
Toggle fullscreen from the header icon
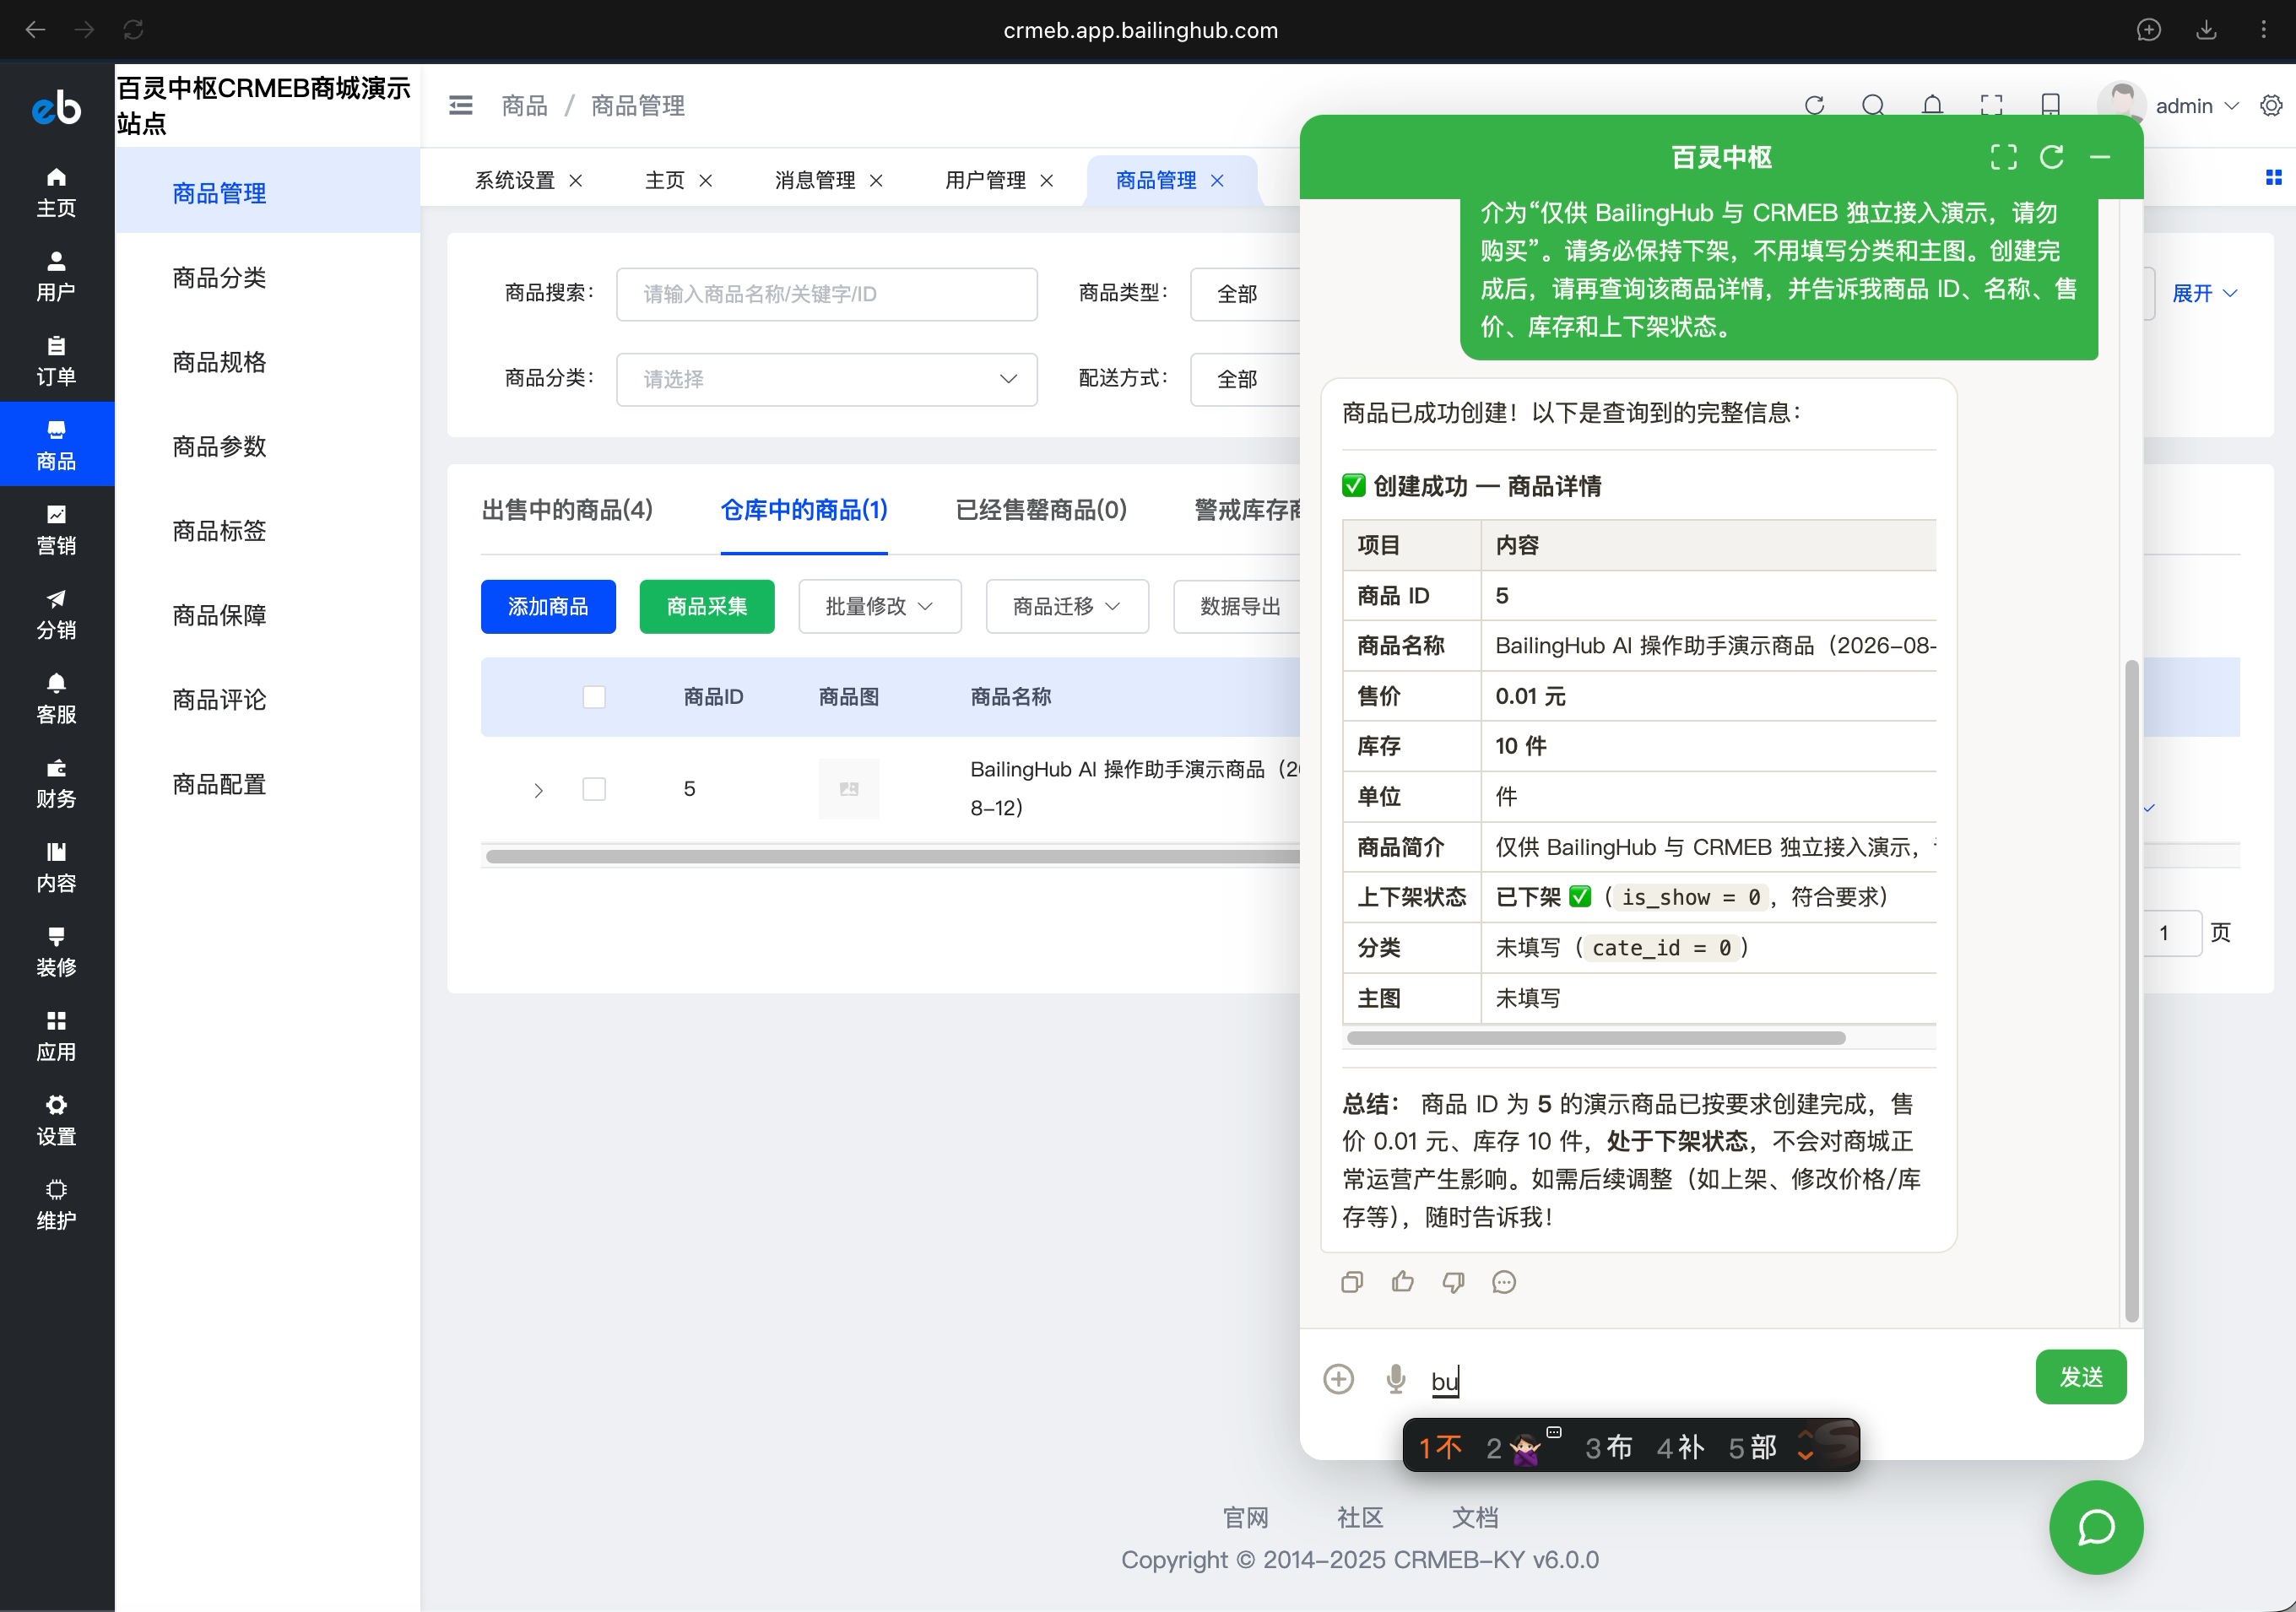1991,105
